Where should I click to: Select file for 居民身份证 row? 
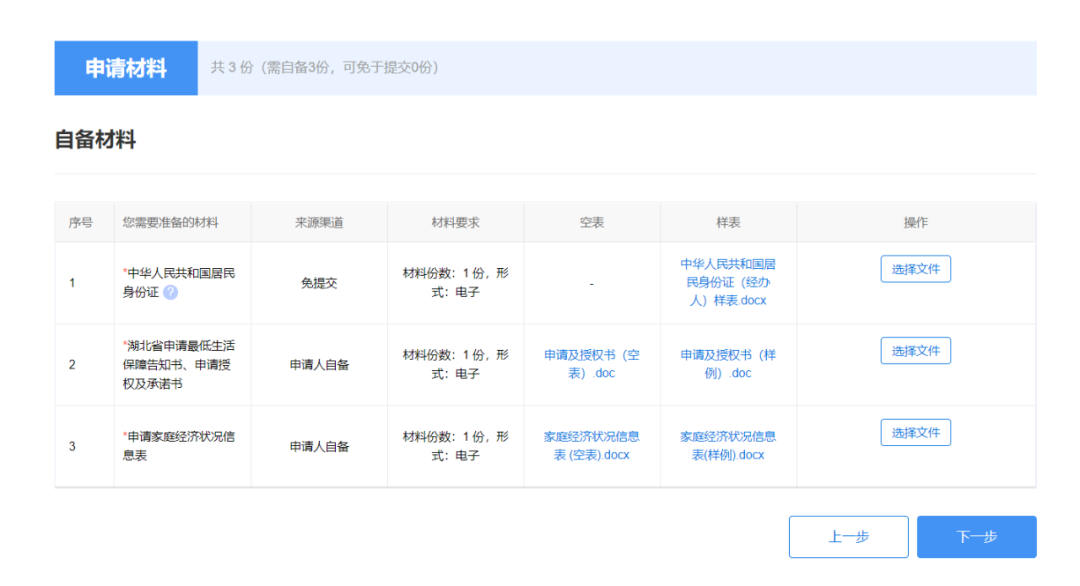pyautogui.click(x=915, y=269)
